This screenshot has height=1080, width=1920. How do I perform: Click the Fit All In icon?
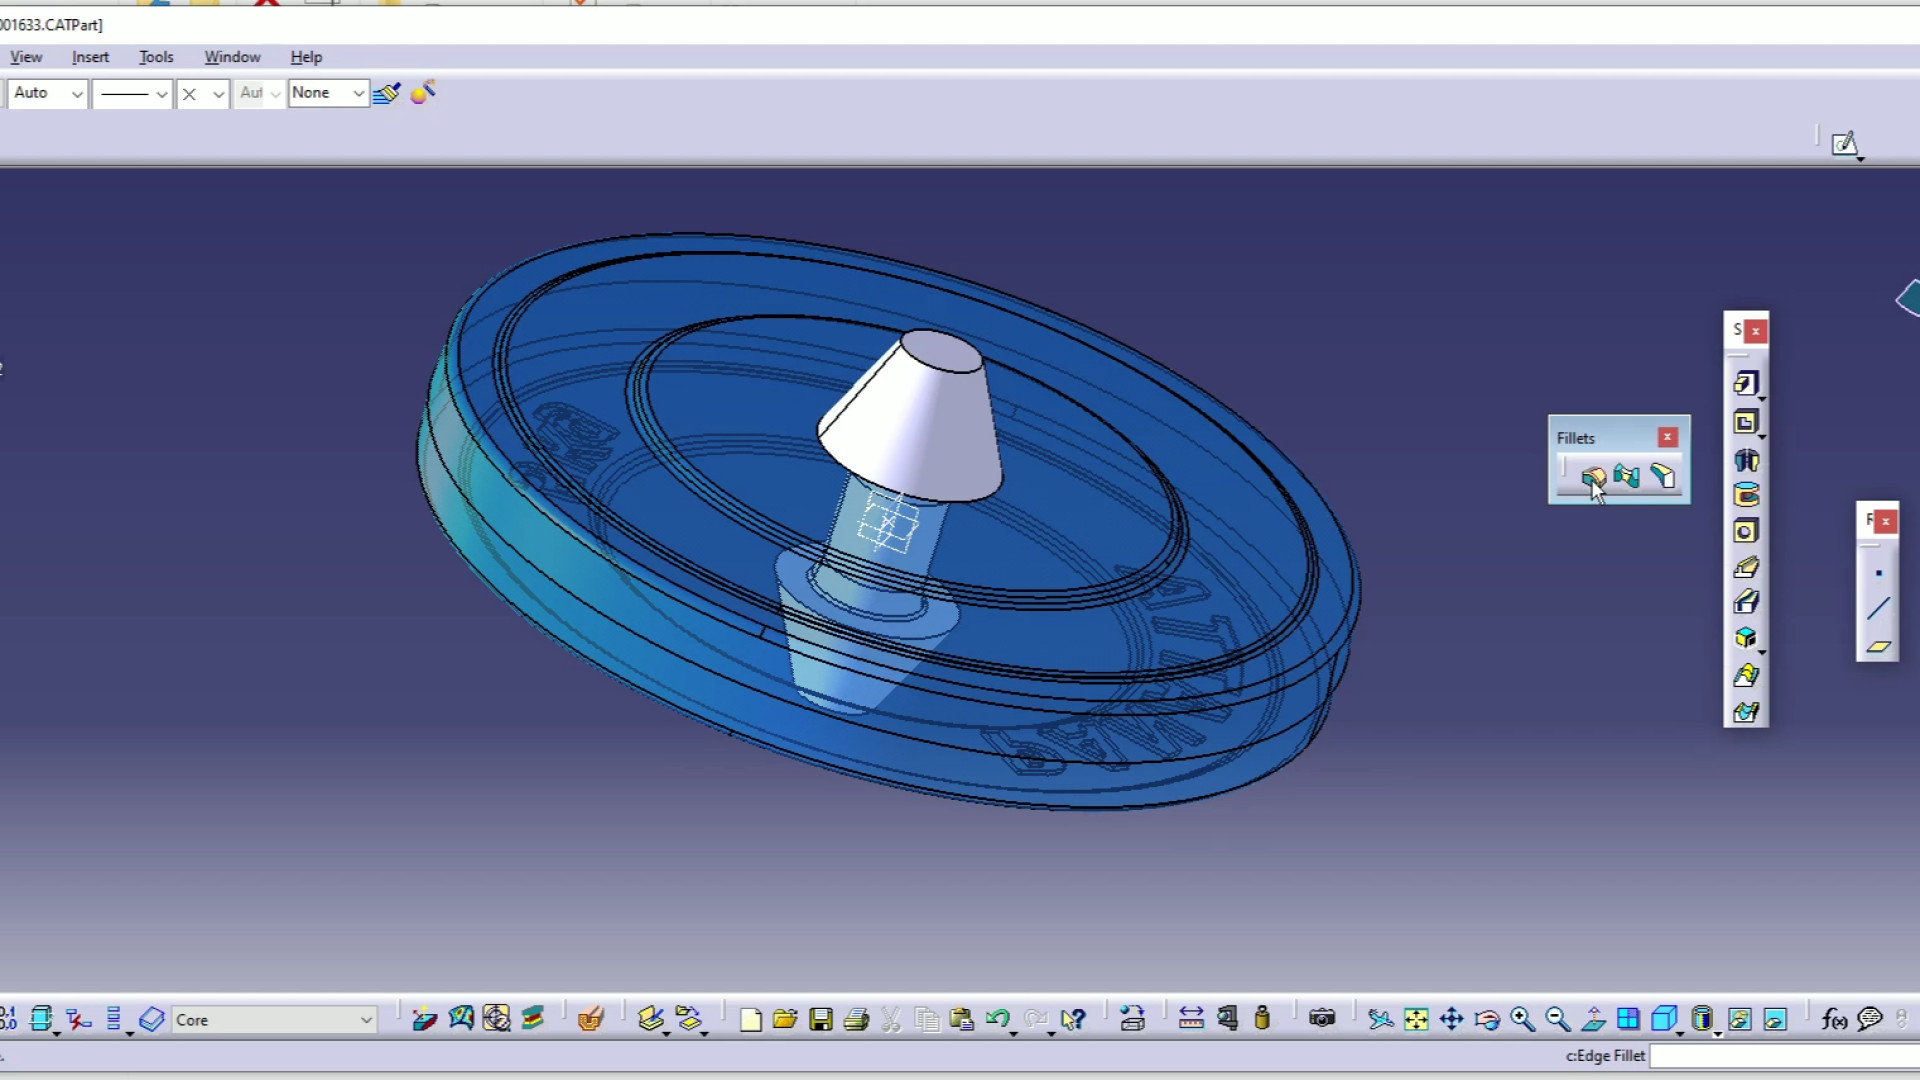[x=1416, y=1019]
